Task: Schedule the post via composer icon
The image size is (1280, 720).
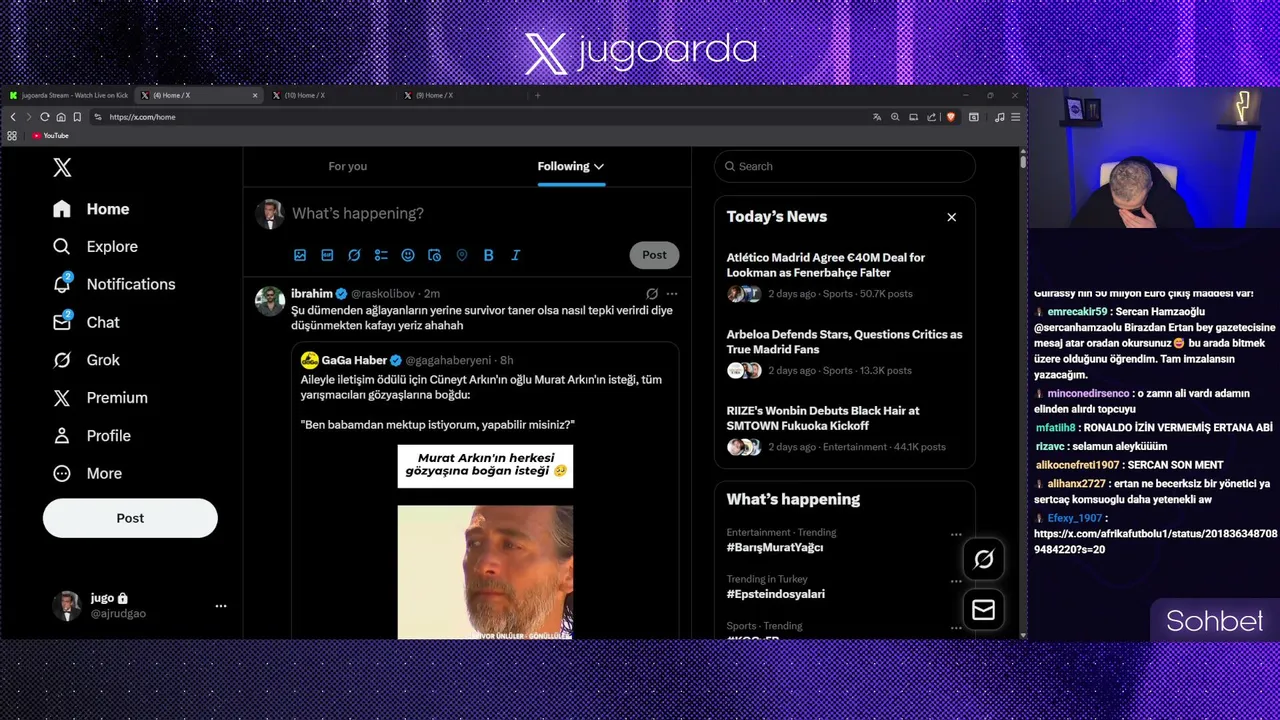Action: coord(435,255)
